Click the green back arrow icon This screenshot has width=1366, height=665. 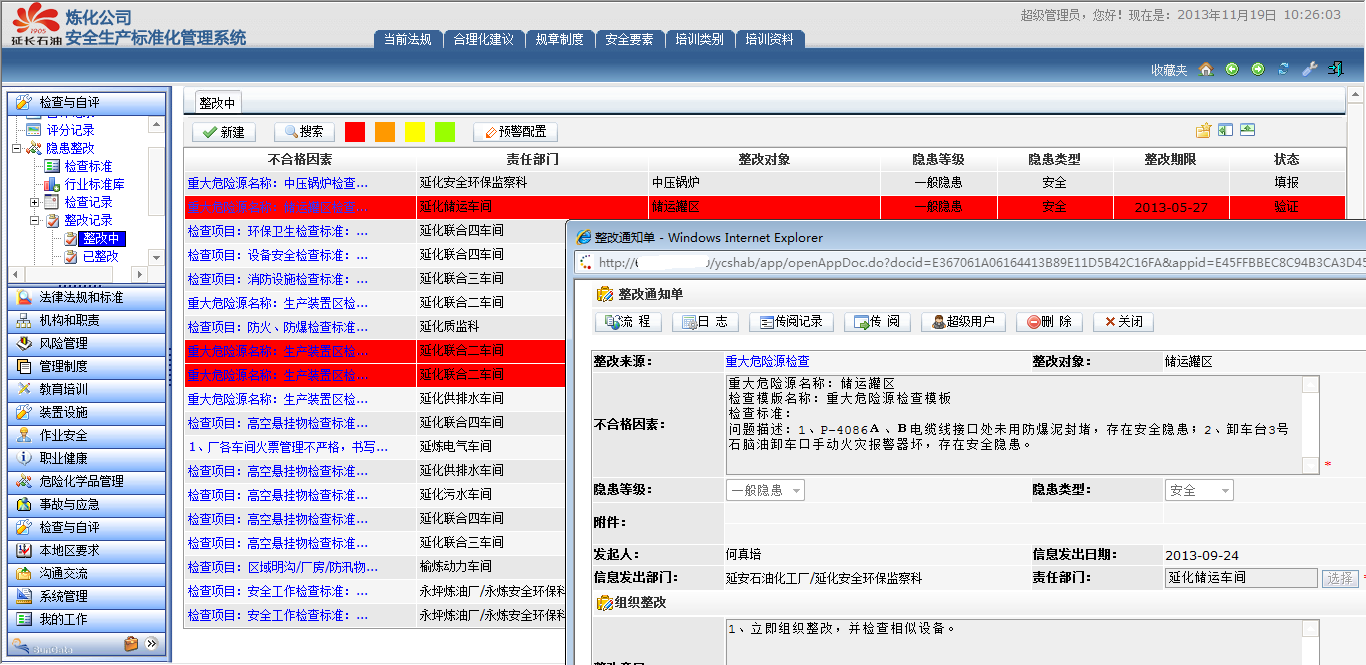(x=1231, y=69)
